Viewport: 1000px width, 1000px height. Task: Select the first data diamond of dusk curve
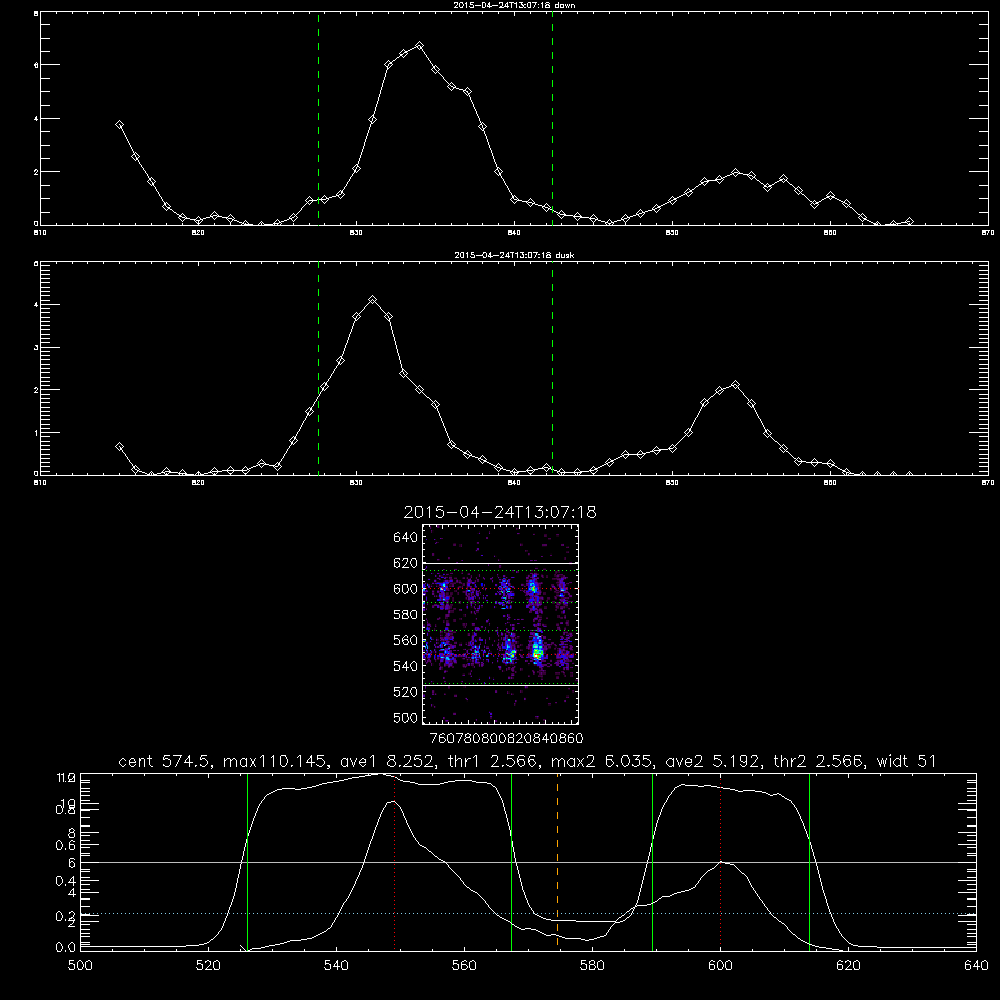(119, 447)
